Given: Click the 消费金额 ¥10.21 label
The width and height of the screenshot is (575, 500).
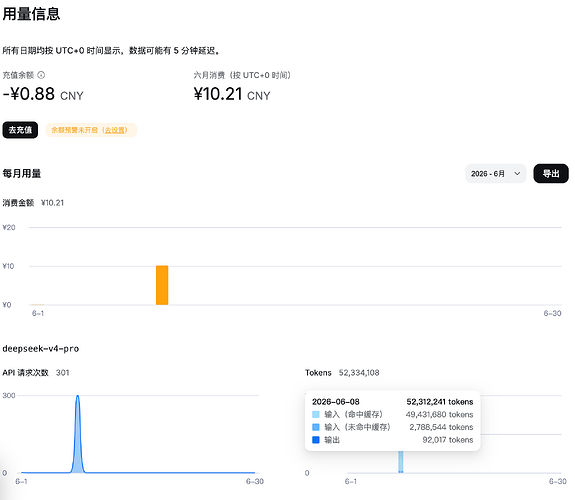Looking at the screenshot, I should pyautogui.click(x=33, y=203).
